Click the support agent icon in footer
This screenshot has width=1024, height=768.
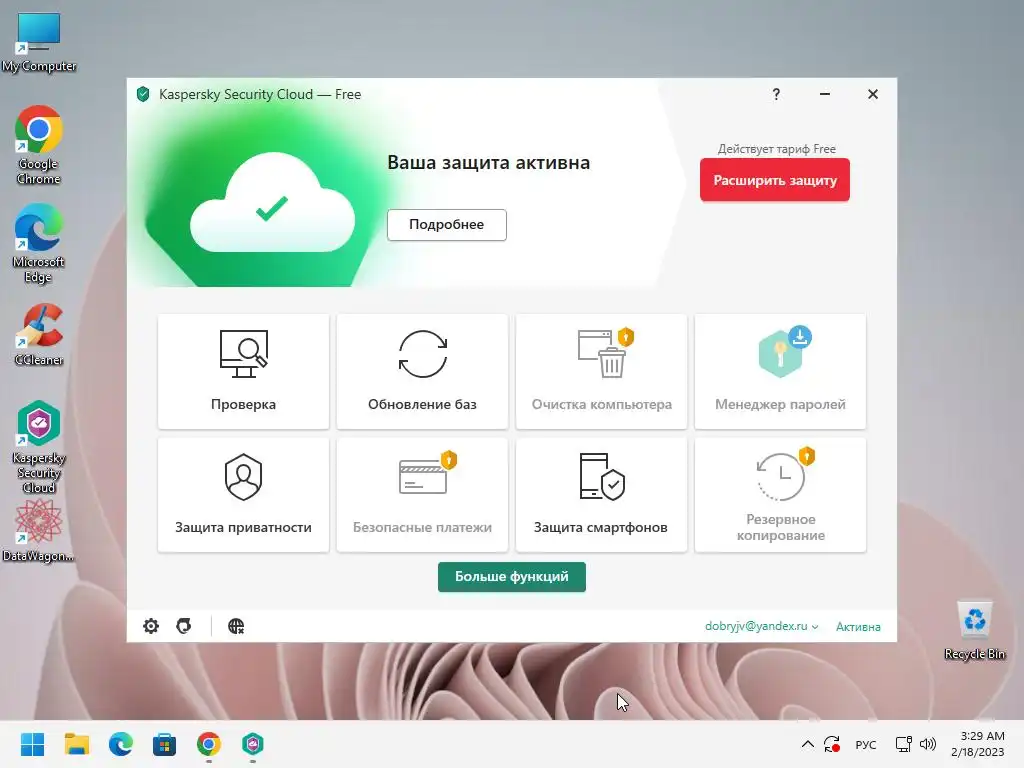pos(184,626)
